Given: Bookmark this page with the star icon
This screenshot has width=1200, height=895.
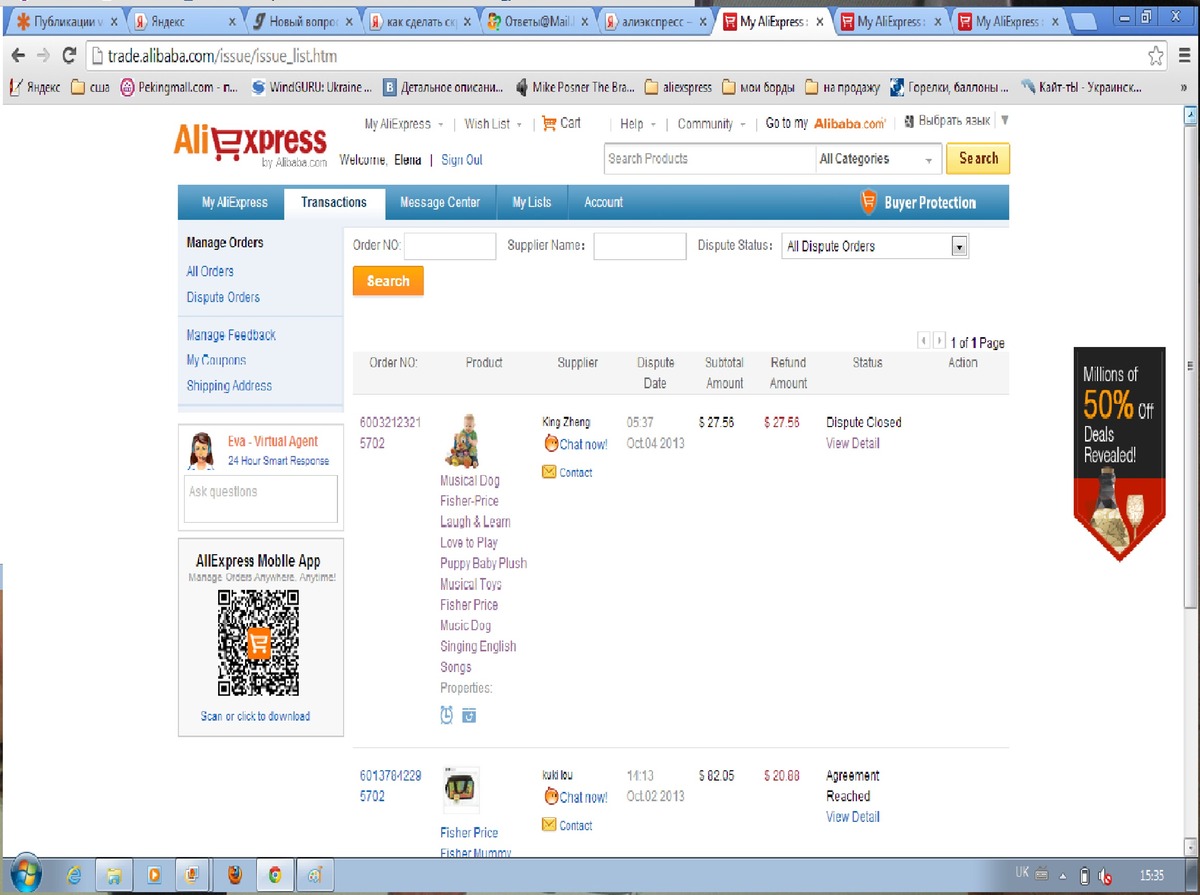Looking at the screenshot, I should (x=1156, y=55).
